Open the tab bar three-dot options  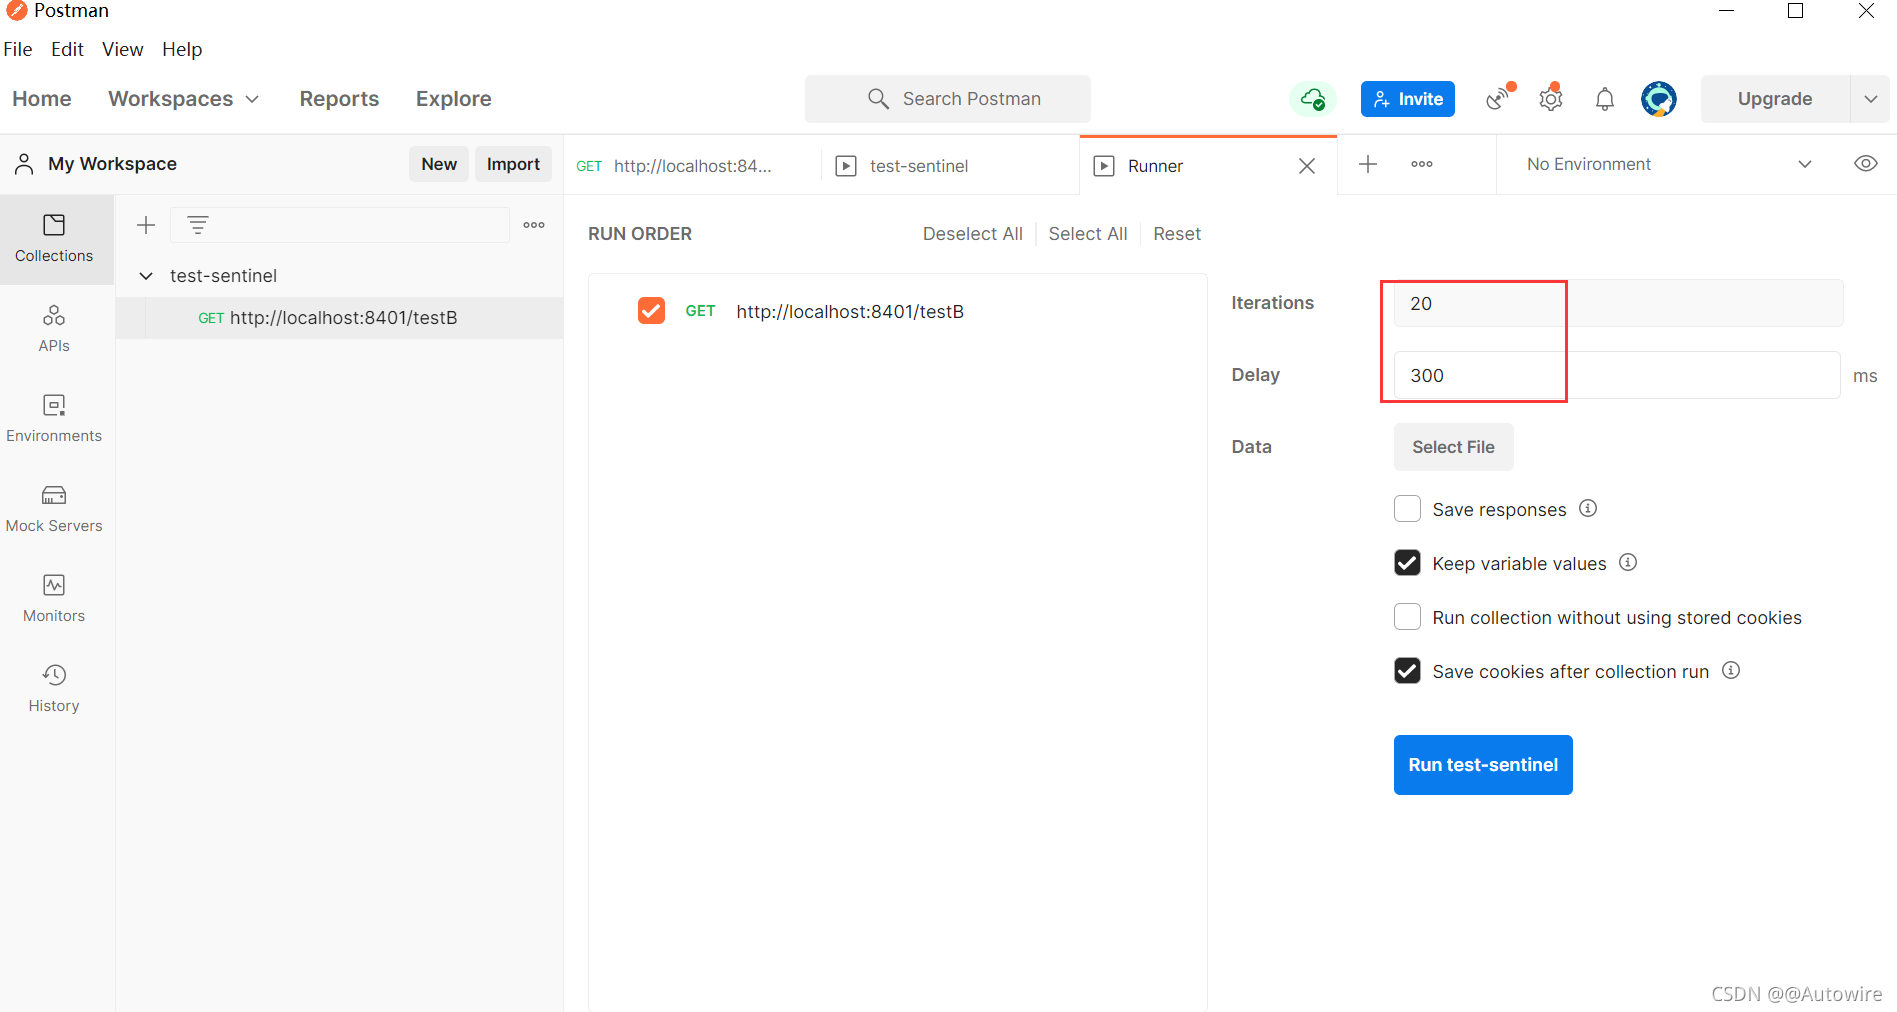[1422, 164]
